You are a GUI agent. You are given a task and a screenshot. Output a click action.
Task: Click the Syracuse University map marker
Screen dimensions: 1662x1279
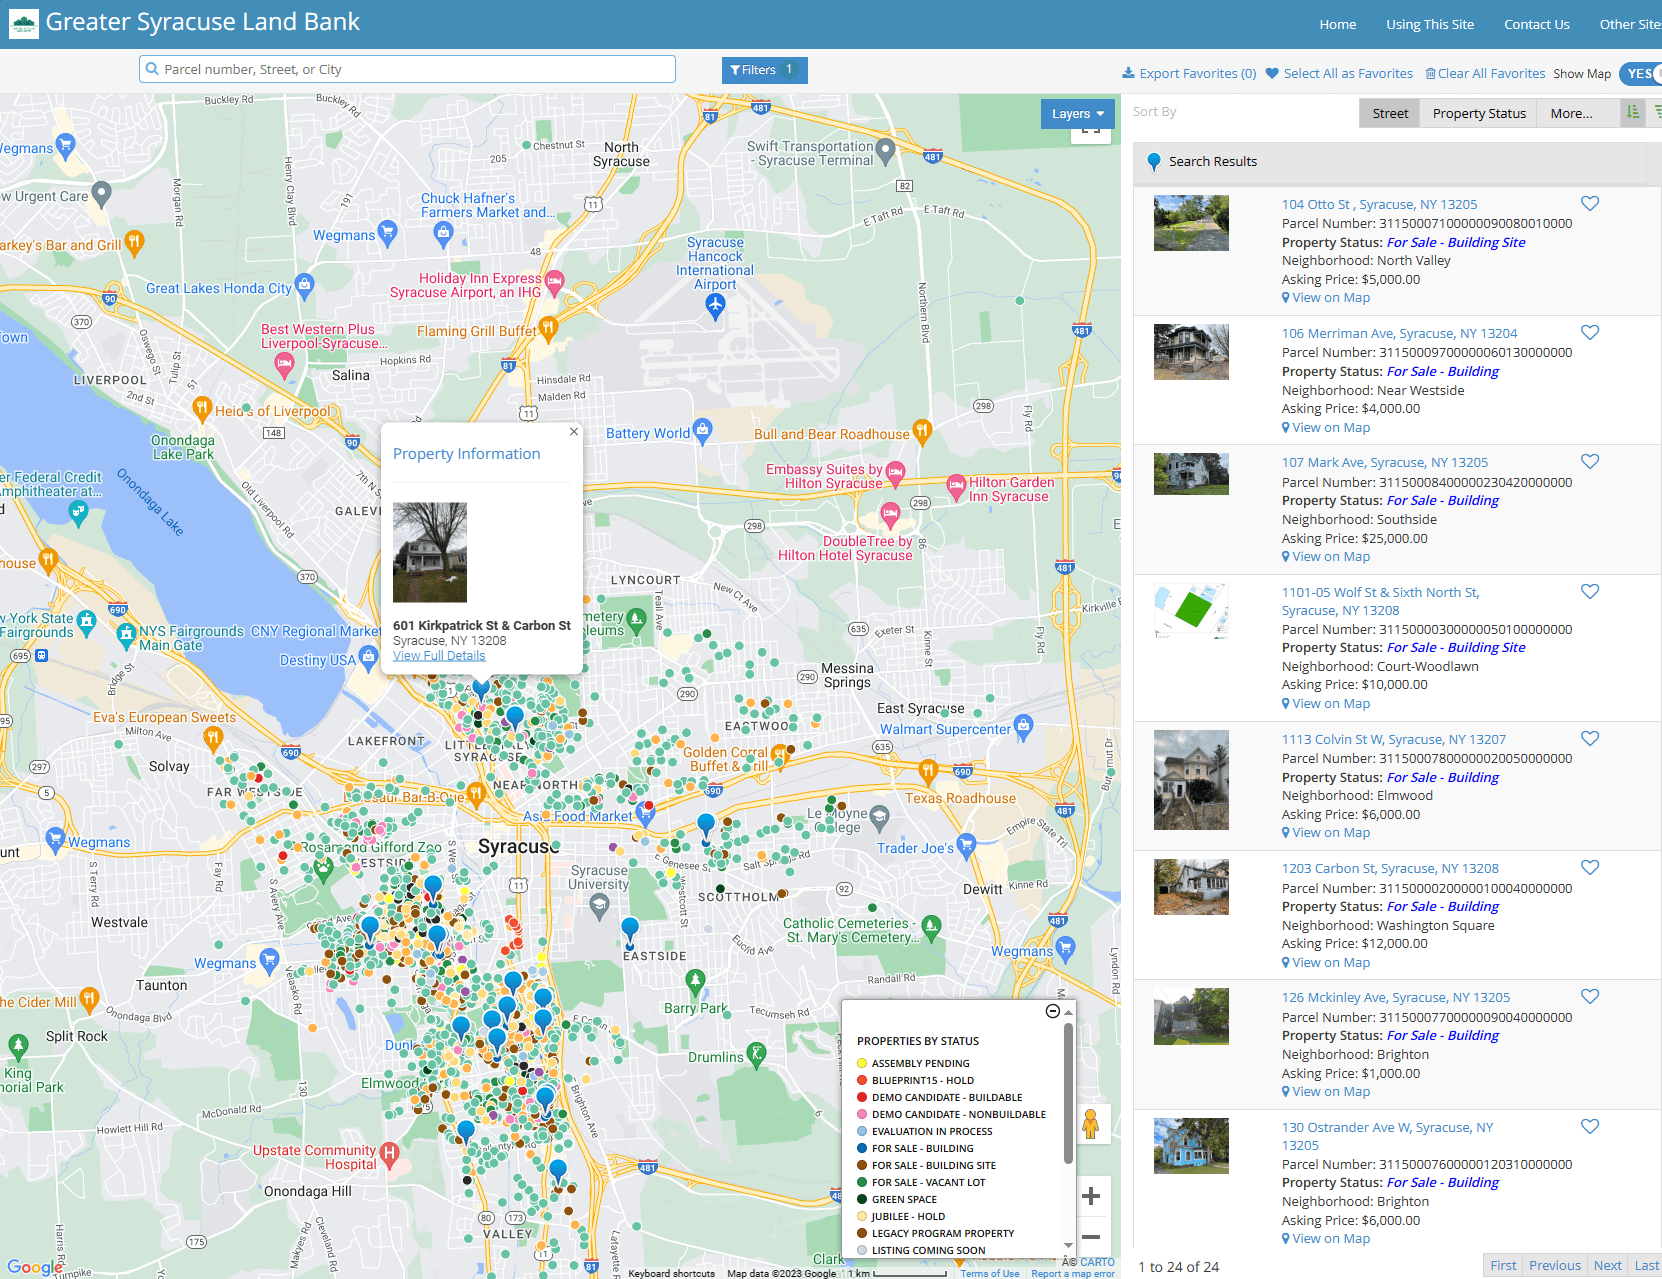pos(599,906)
